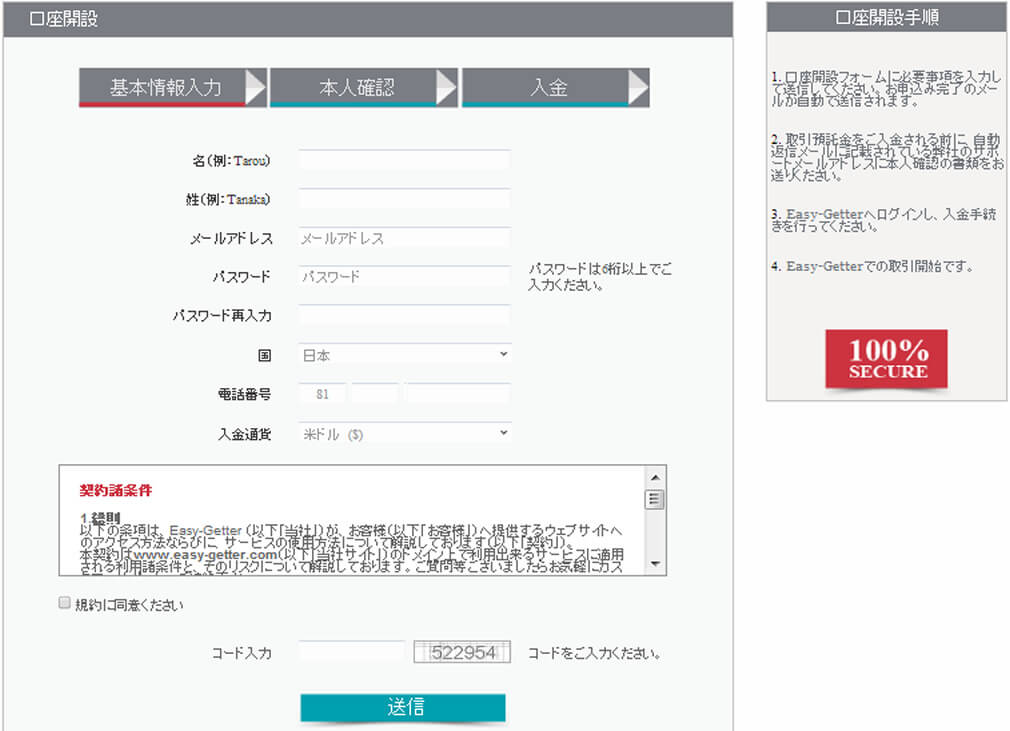Focus the パスワード input field
Viewport: 1010px width, 731px height.
(405, 276)
